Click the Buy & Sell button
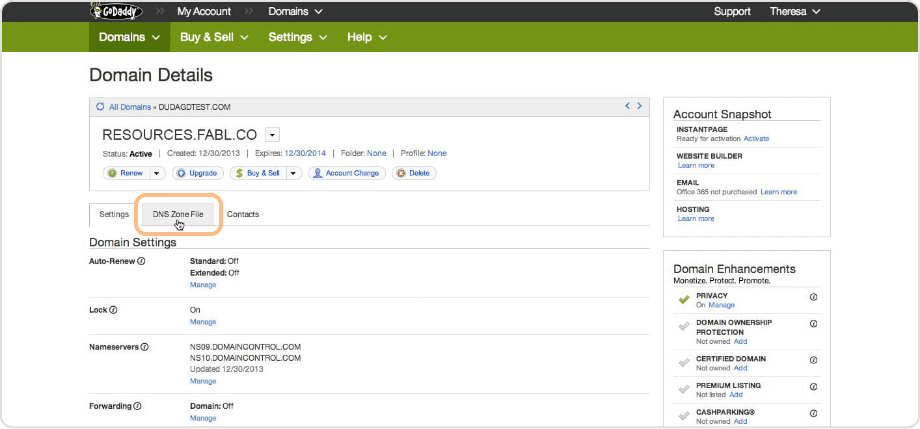Viewport: 920px width, 429px height. (258, 173)
